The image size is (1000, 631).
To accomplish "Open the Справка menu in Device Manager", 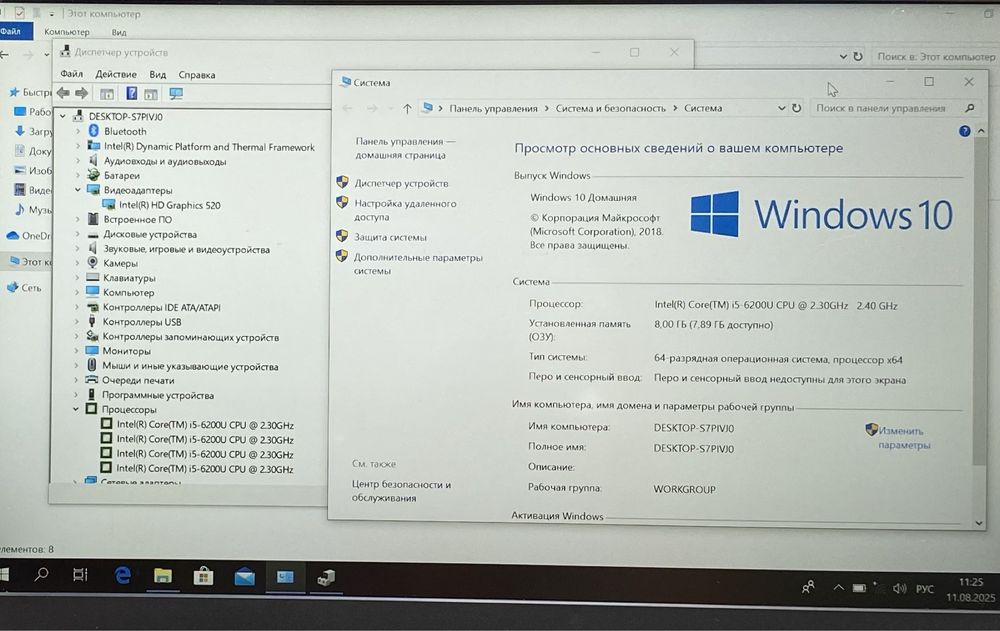I will click(x=196, y=75).
